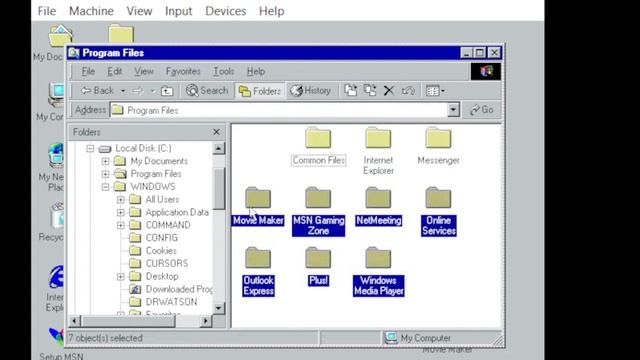Click folder tree scroll down arrow

pyautogui.click(x=219, y=308)
